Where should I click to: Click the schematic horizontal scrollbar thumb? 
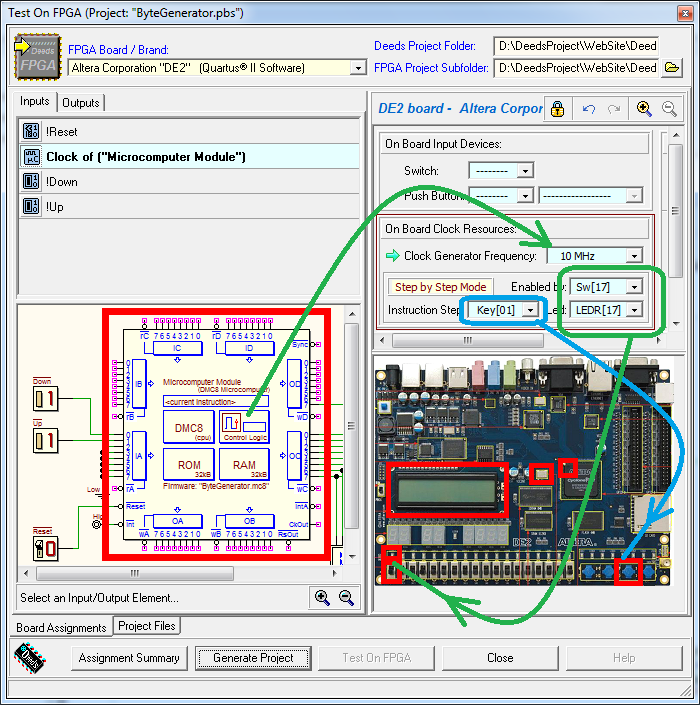135,573
